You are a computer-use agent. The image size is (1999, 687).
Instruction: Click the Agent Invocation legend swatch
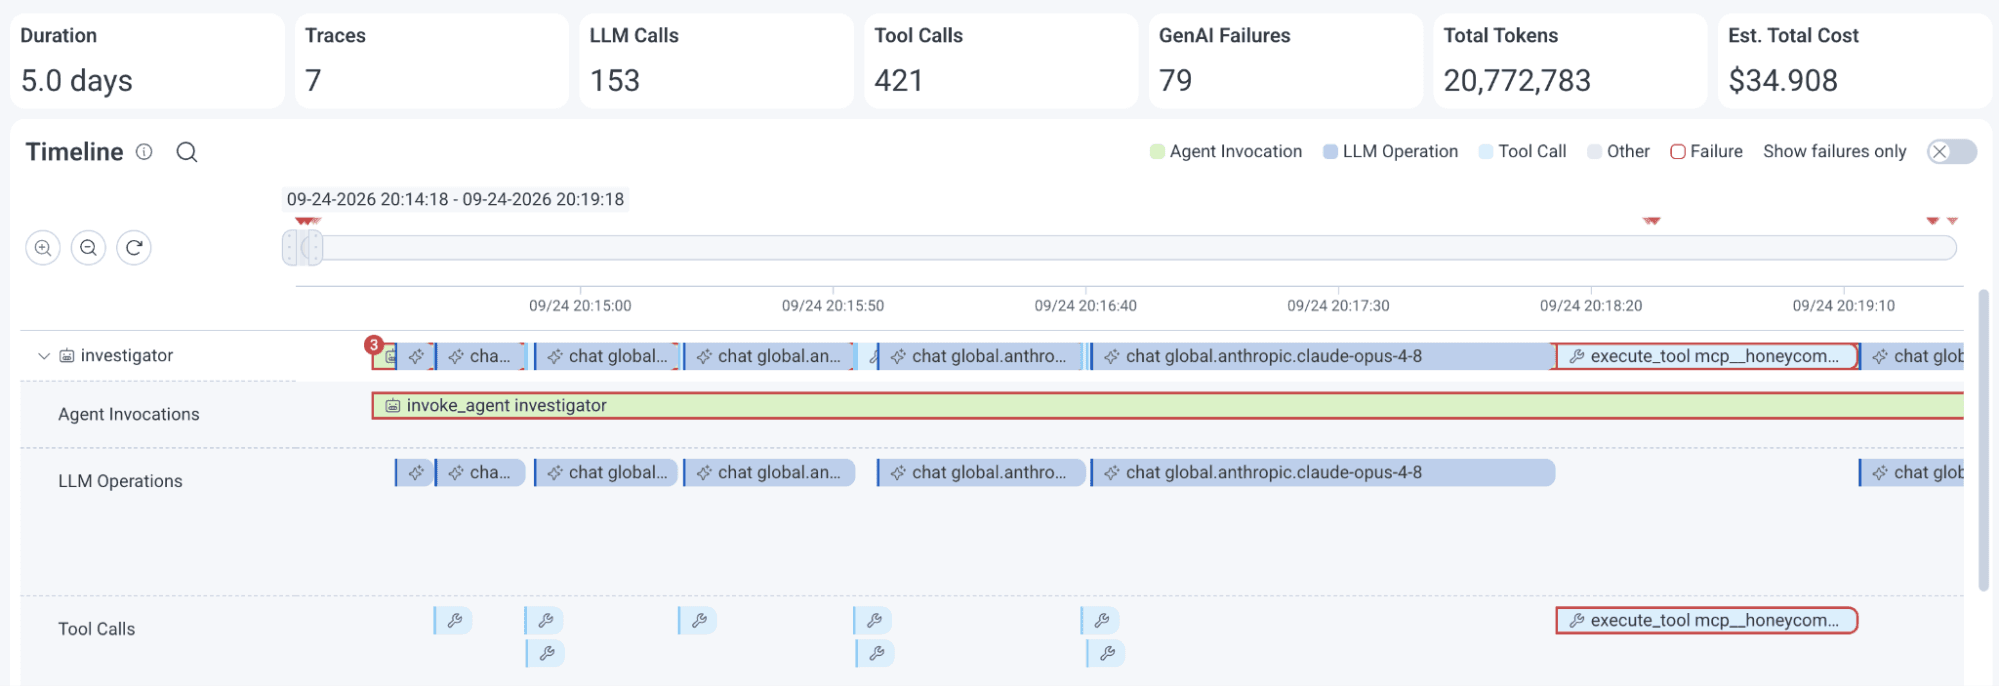[1157, 152]
